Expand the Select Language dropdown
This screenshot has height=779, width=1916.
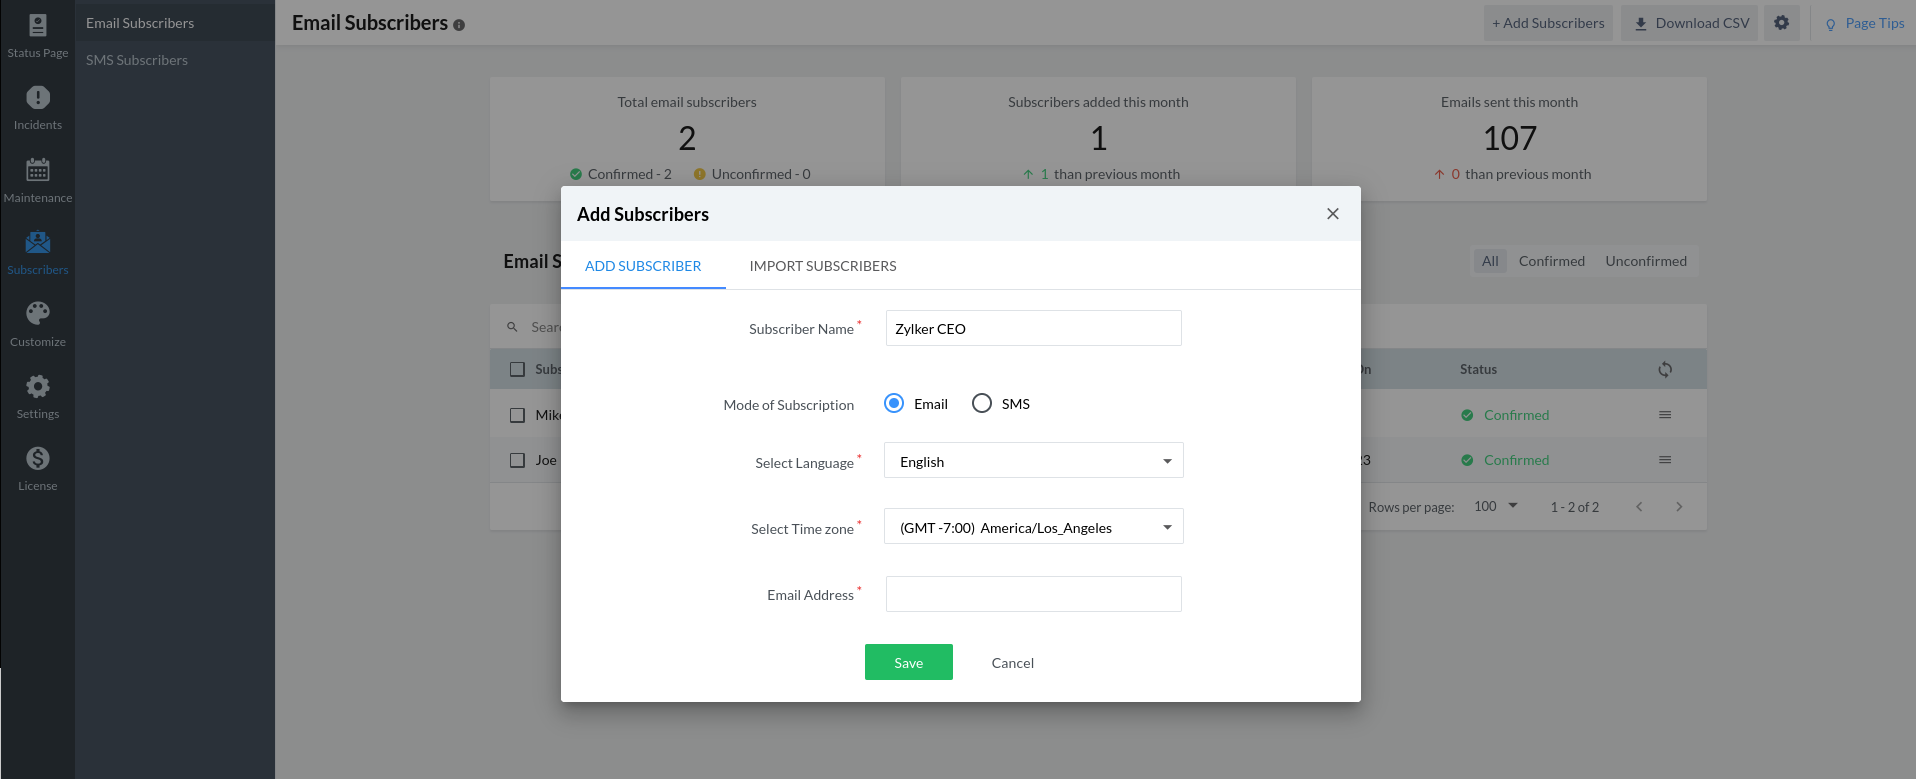point(1033,461)
